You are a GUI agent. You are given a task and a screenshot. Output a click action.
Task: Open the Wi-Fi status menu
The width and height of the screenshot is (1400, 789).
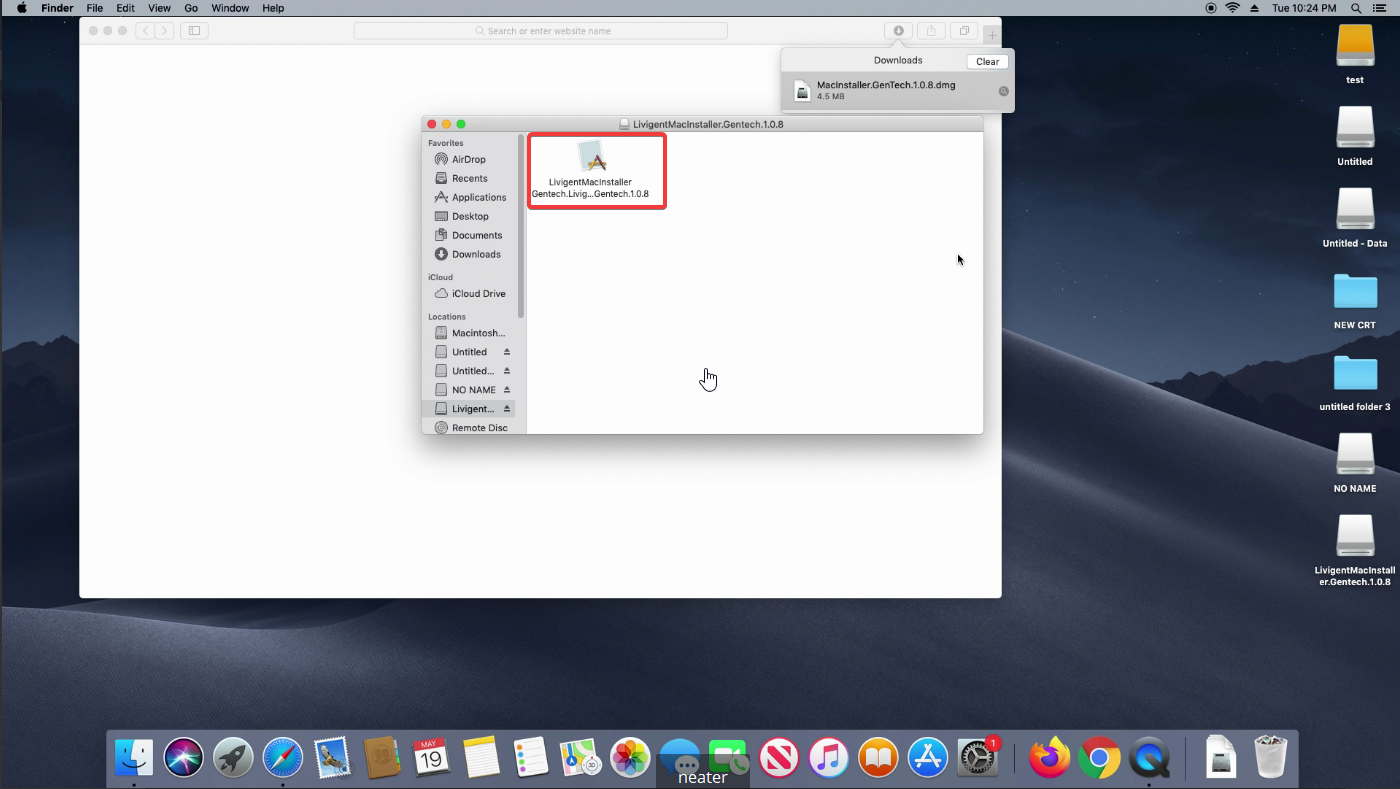[1233, 8]
